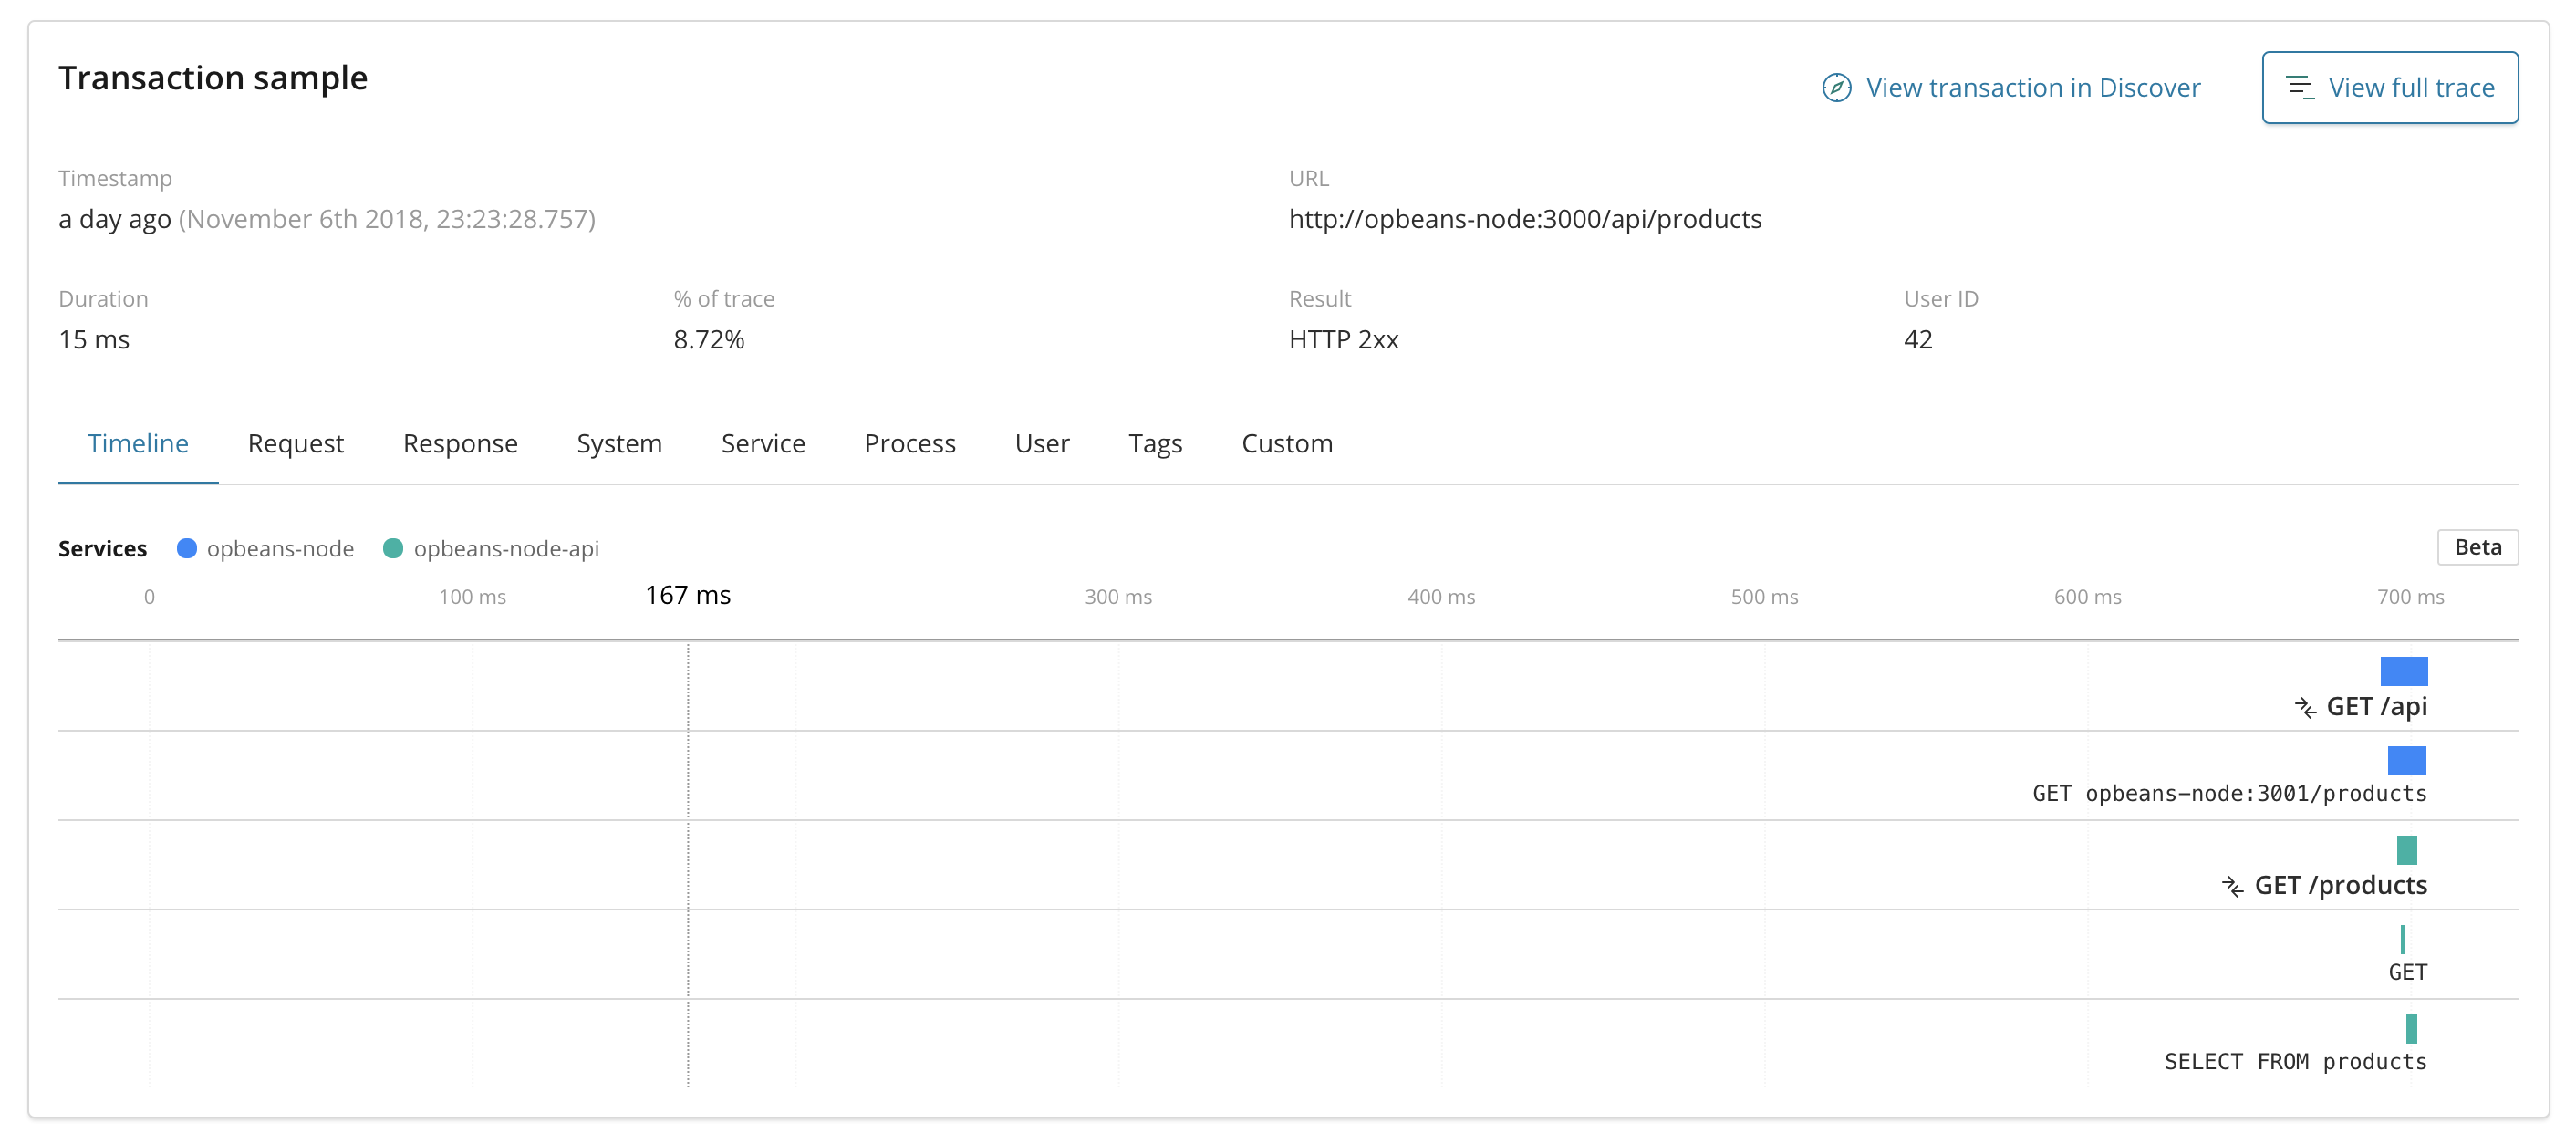This screenshot has height=1144, width=2576.
Task: Click the transaction arrow icon beside GET /api
Action: 2305,708
